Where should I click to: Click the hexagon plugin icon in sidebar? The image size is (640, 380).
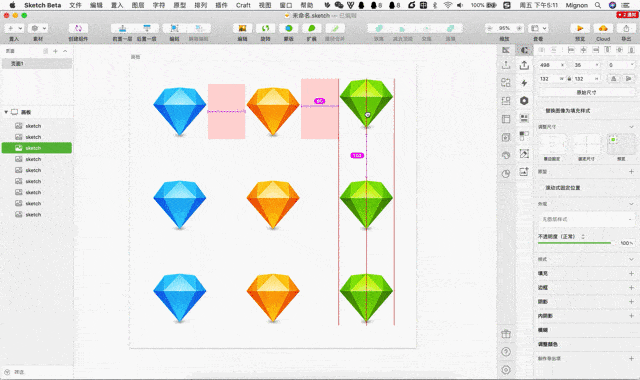pyautogui.click(x=524, y=100)
